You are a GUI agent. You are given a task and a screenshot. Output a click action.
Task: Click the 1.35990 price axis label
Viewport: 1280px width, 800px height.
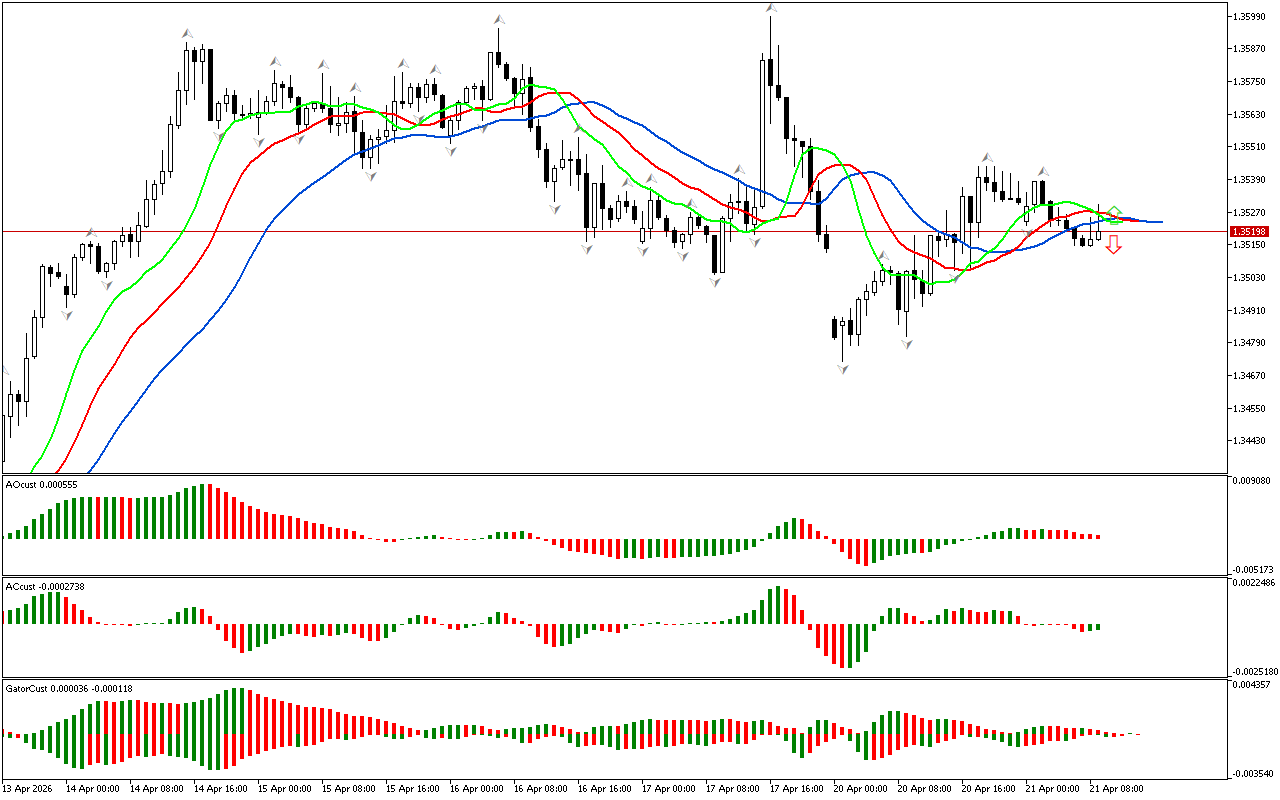[x=1250, y=17]
